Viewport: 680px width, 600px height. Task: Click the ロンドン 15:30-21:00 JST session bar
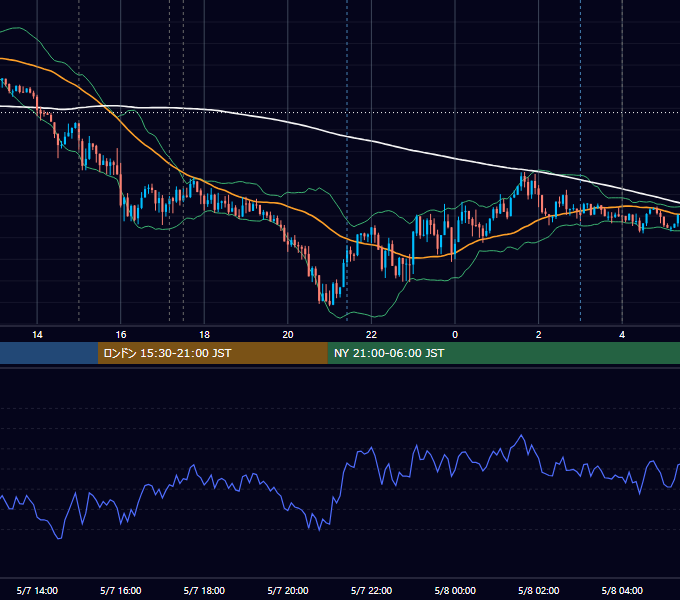click(212, 353)
